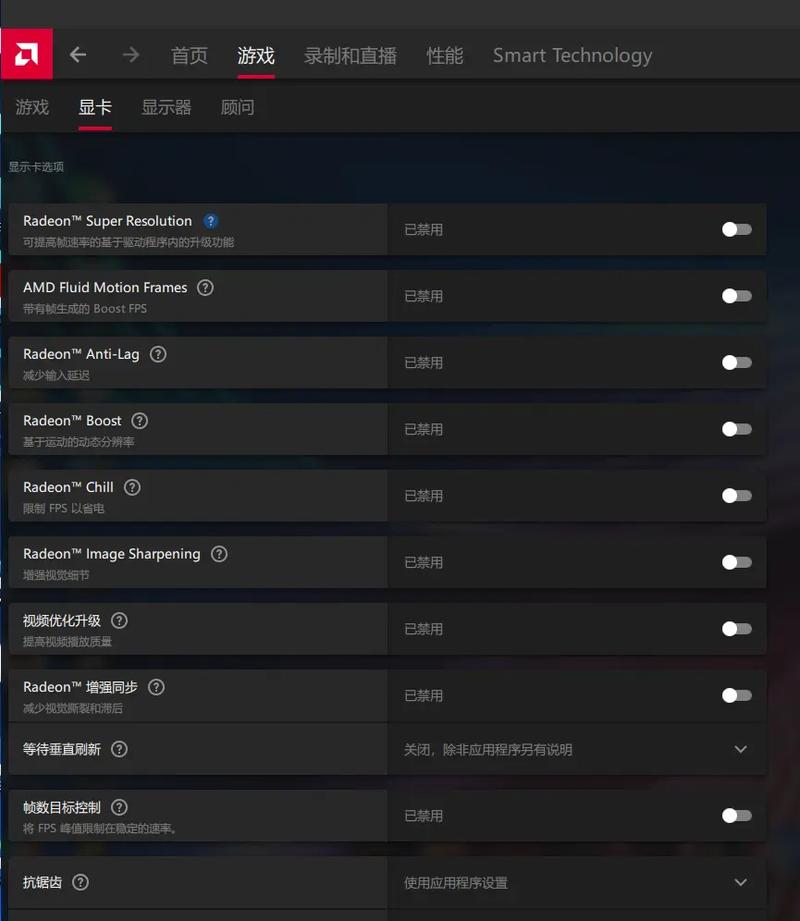Open help icon next to 等待垂直刷新

click(x=119, y=749)
